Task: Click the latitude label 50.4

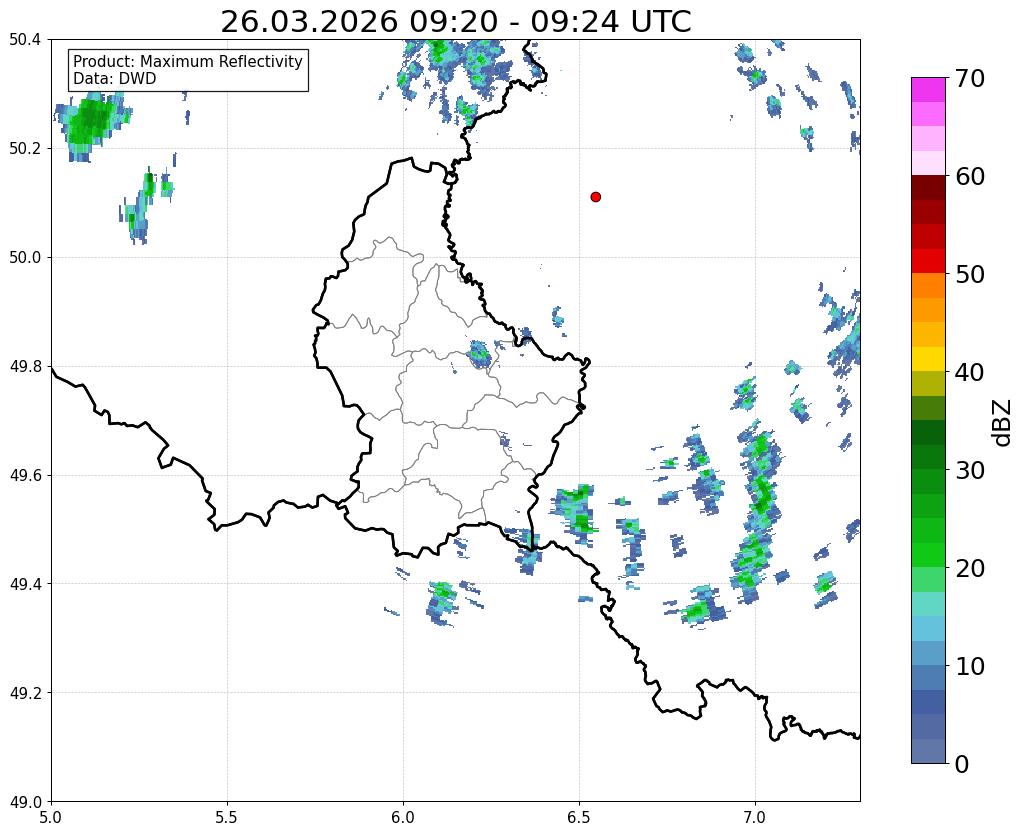Action: tap(25, 40)
